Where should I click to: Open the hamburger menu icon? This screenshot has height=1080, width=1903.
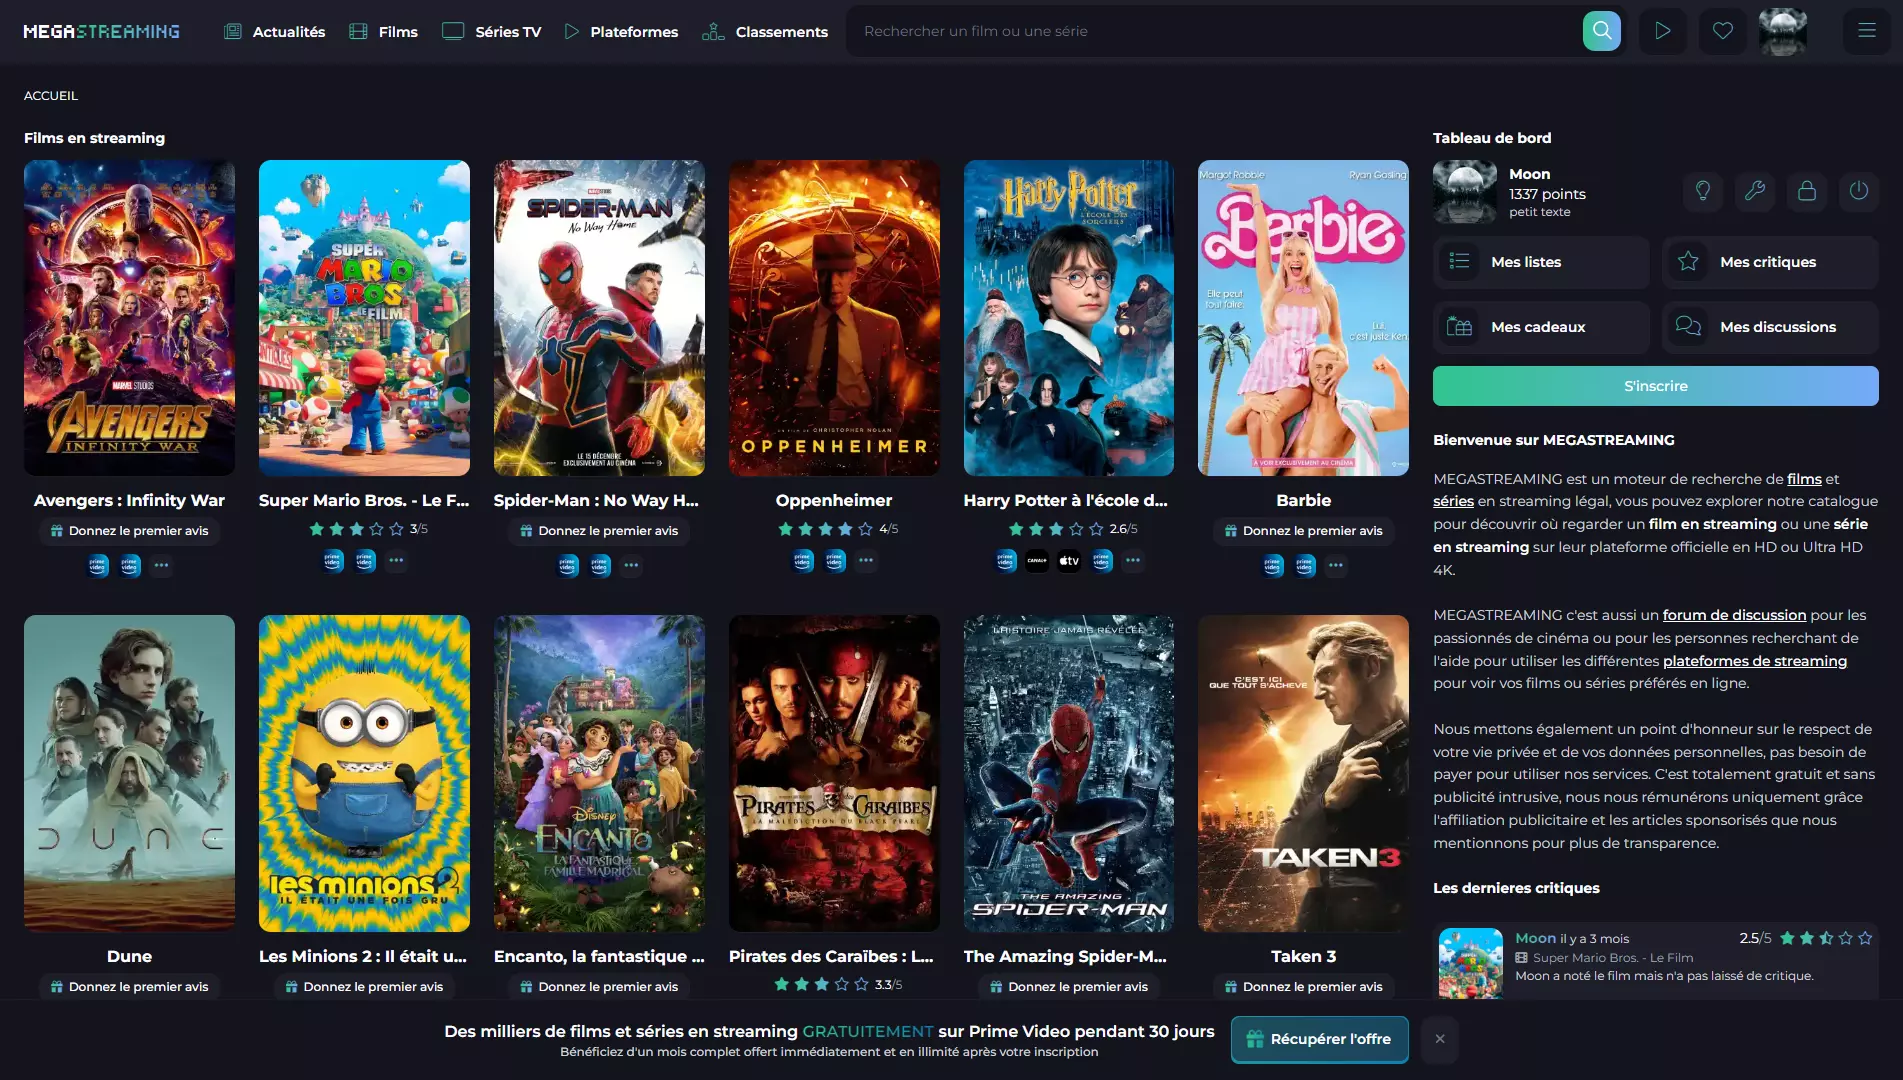pyautogui.click(x=1866, y=31)
